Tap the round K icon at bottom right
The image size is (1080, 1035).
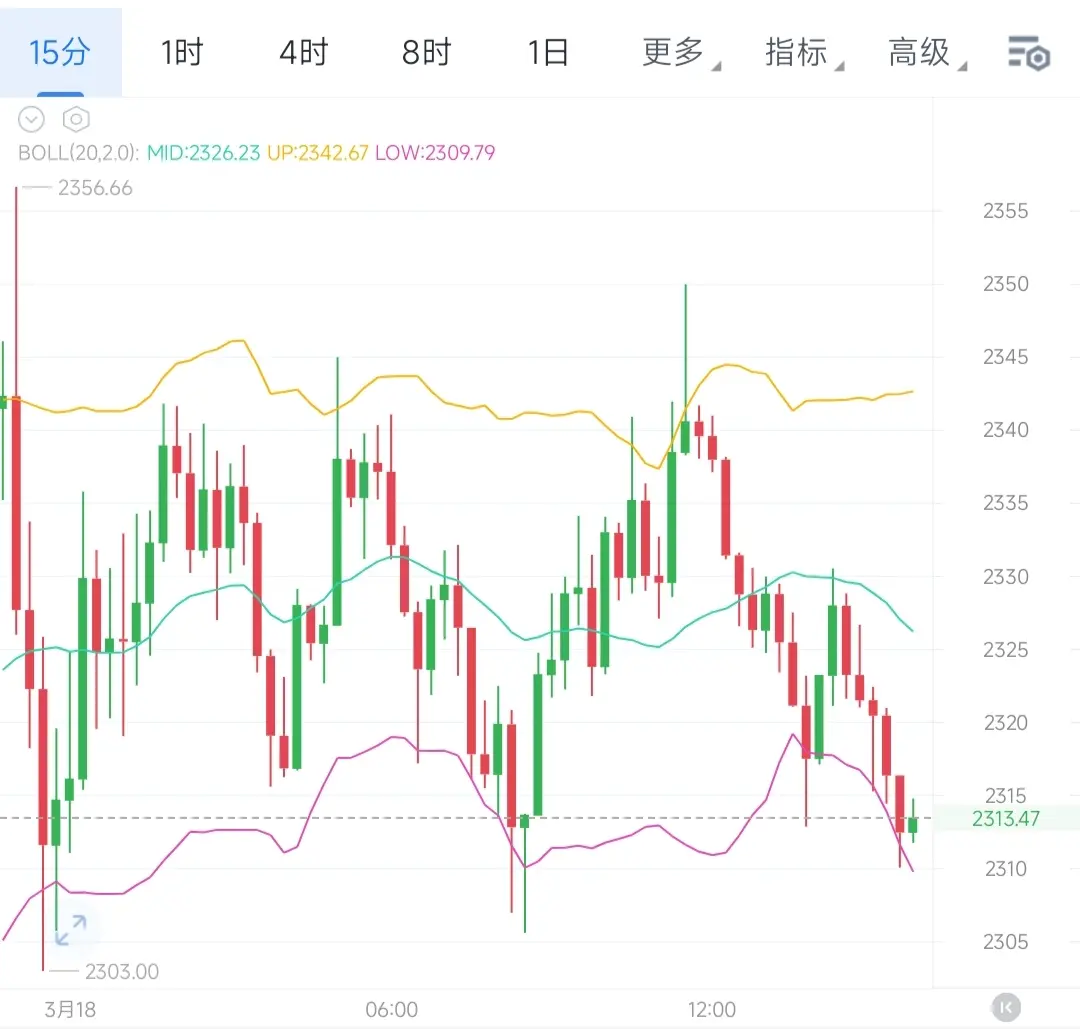tap(1005, 1006)
